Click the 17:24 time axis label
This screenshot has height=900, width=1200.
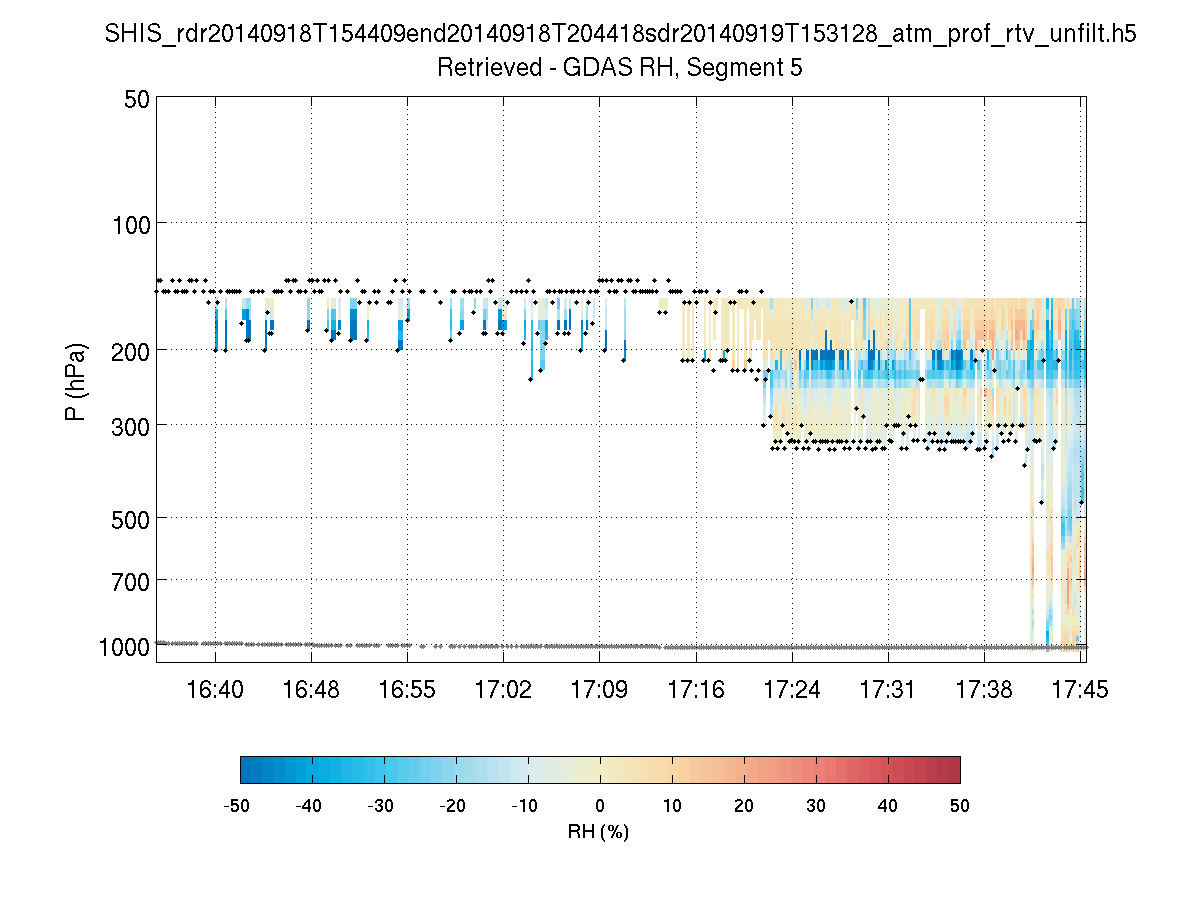pyautogui.click(x=791, y=689)
